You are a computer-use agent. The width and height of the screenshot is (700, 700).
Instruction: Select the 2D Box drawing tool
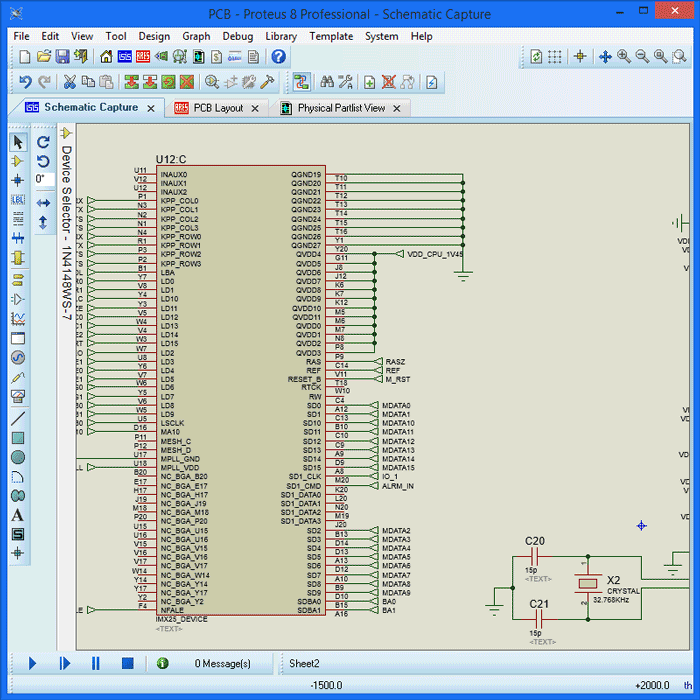coord(18,438)
